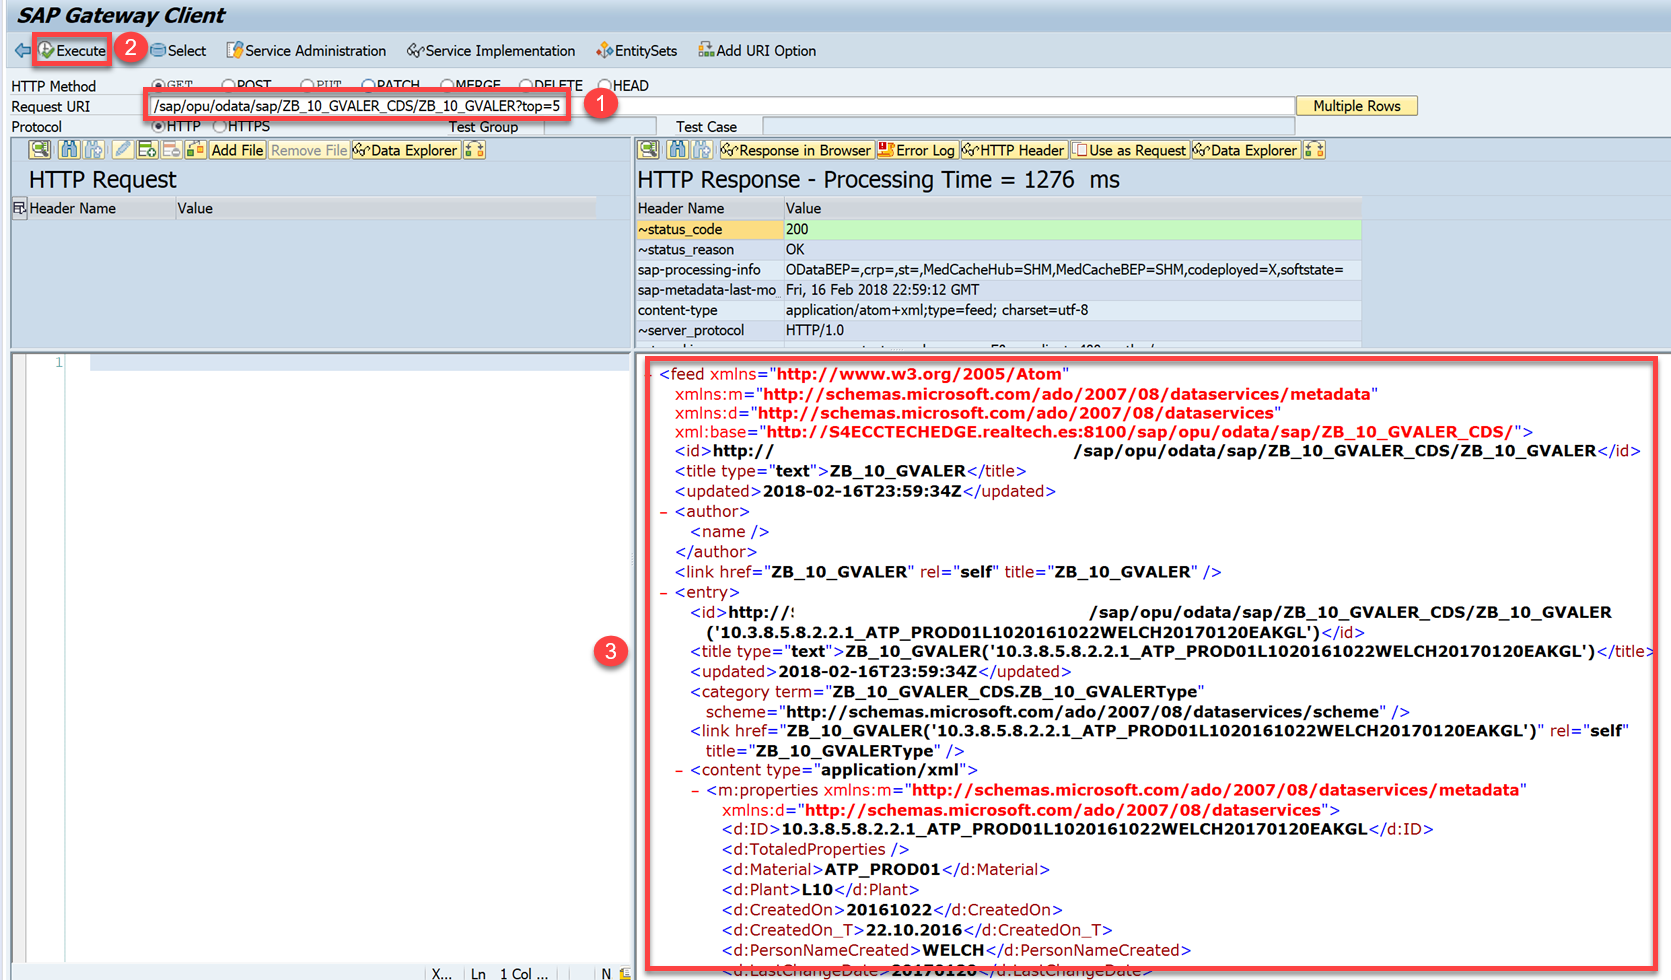Select the ~server_protocol row
Image resolution: width=1671 pixels, height=980 pixels.
(998, 330)
